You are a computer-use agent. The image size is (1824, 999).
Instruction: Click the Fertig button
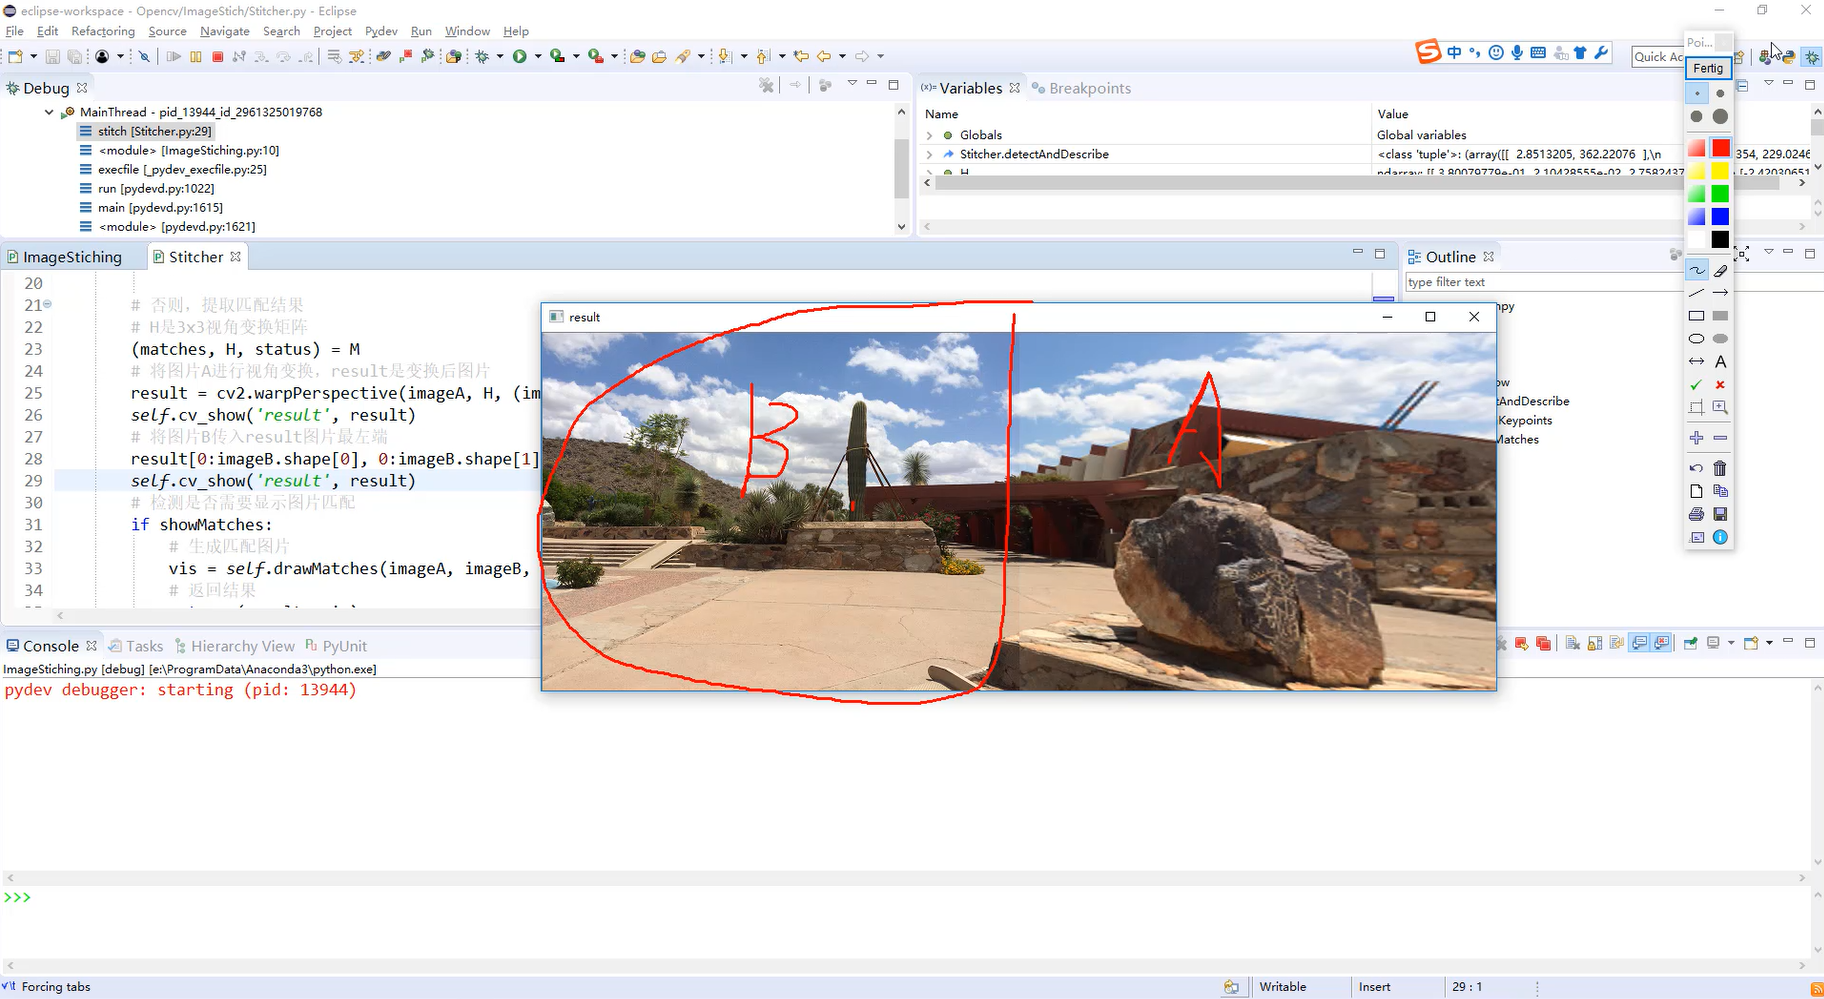point(1708,68)
